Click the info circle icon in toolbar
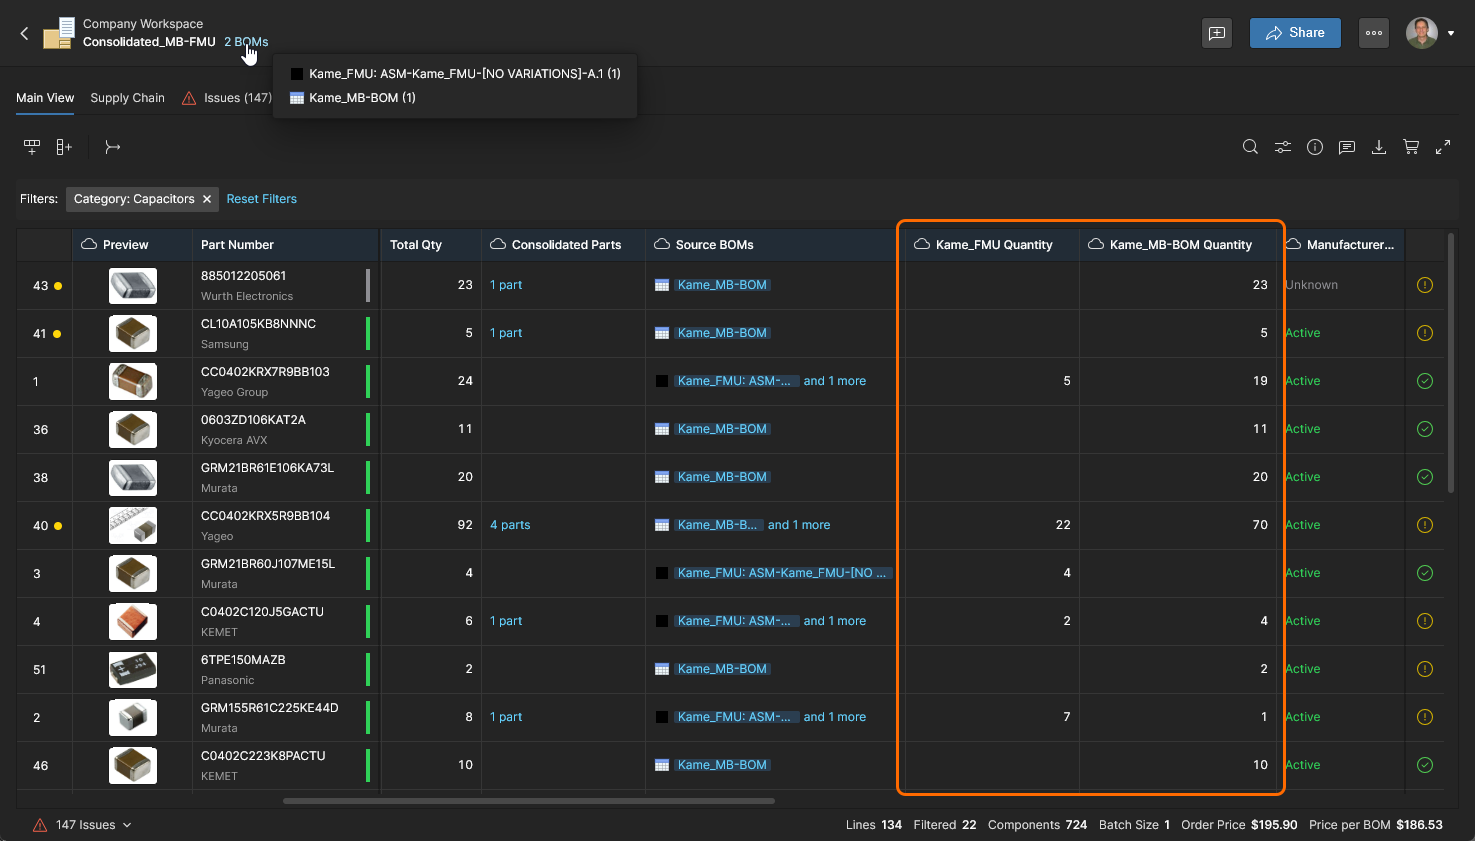The height and width of the screenshot is (841, 1475). tap(1315, 147)
